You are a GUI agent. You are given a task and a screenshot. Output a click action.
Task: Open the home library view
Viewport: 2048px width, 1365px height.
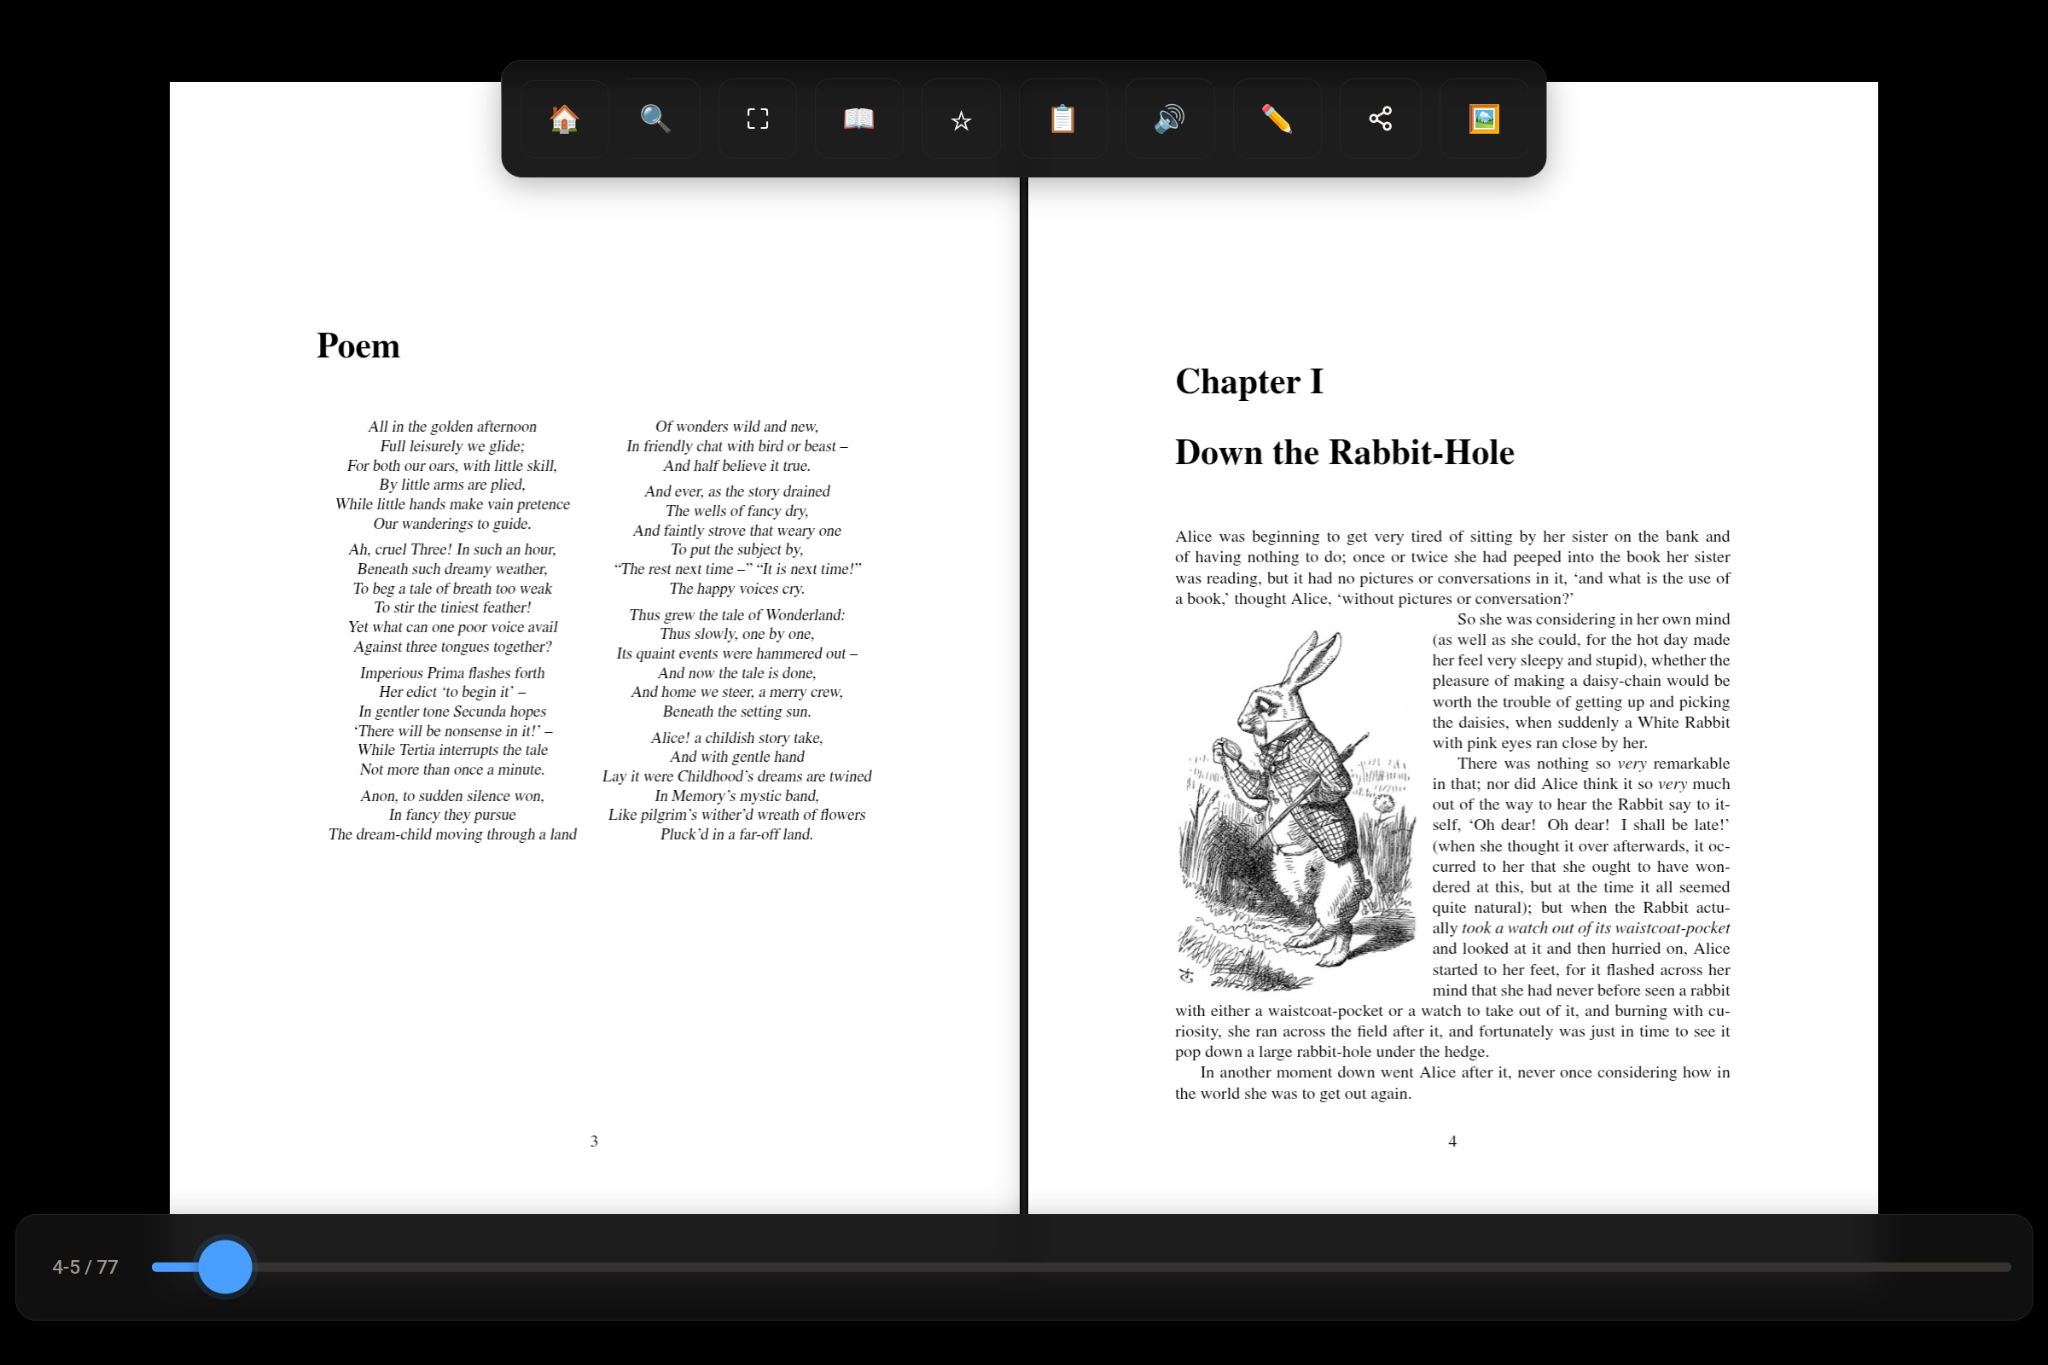coord(563,119)
